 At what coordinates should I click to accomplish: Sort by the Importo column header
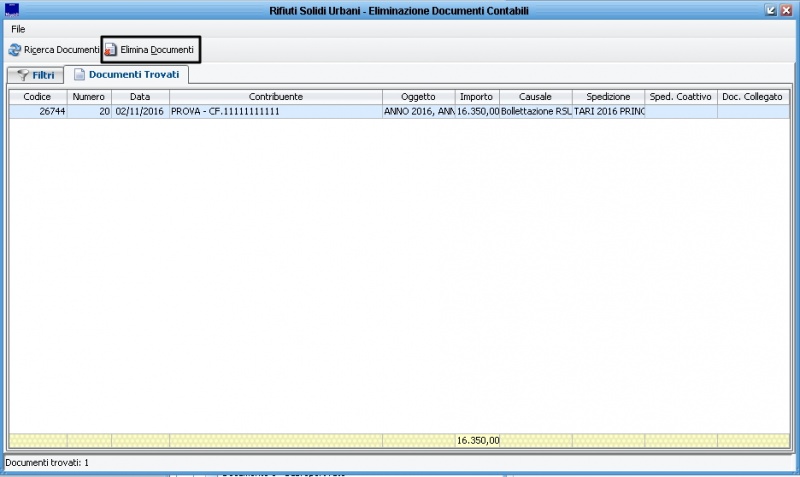pyautogui.click(x=476, y=97)
